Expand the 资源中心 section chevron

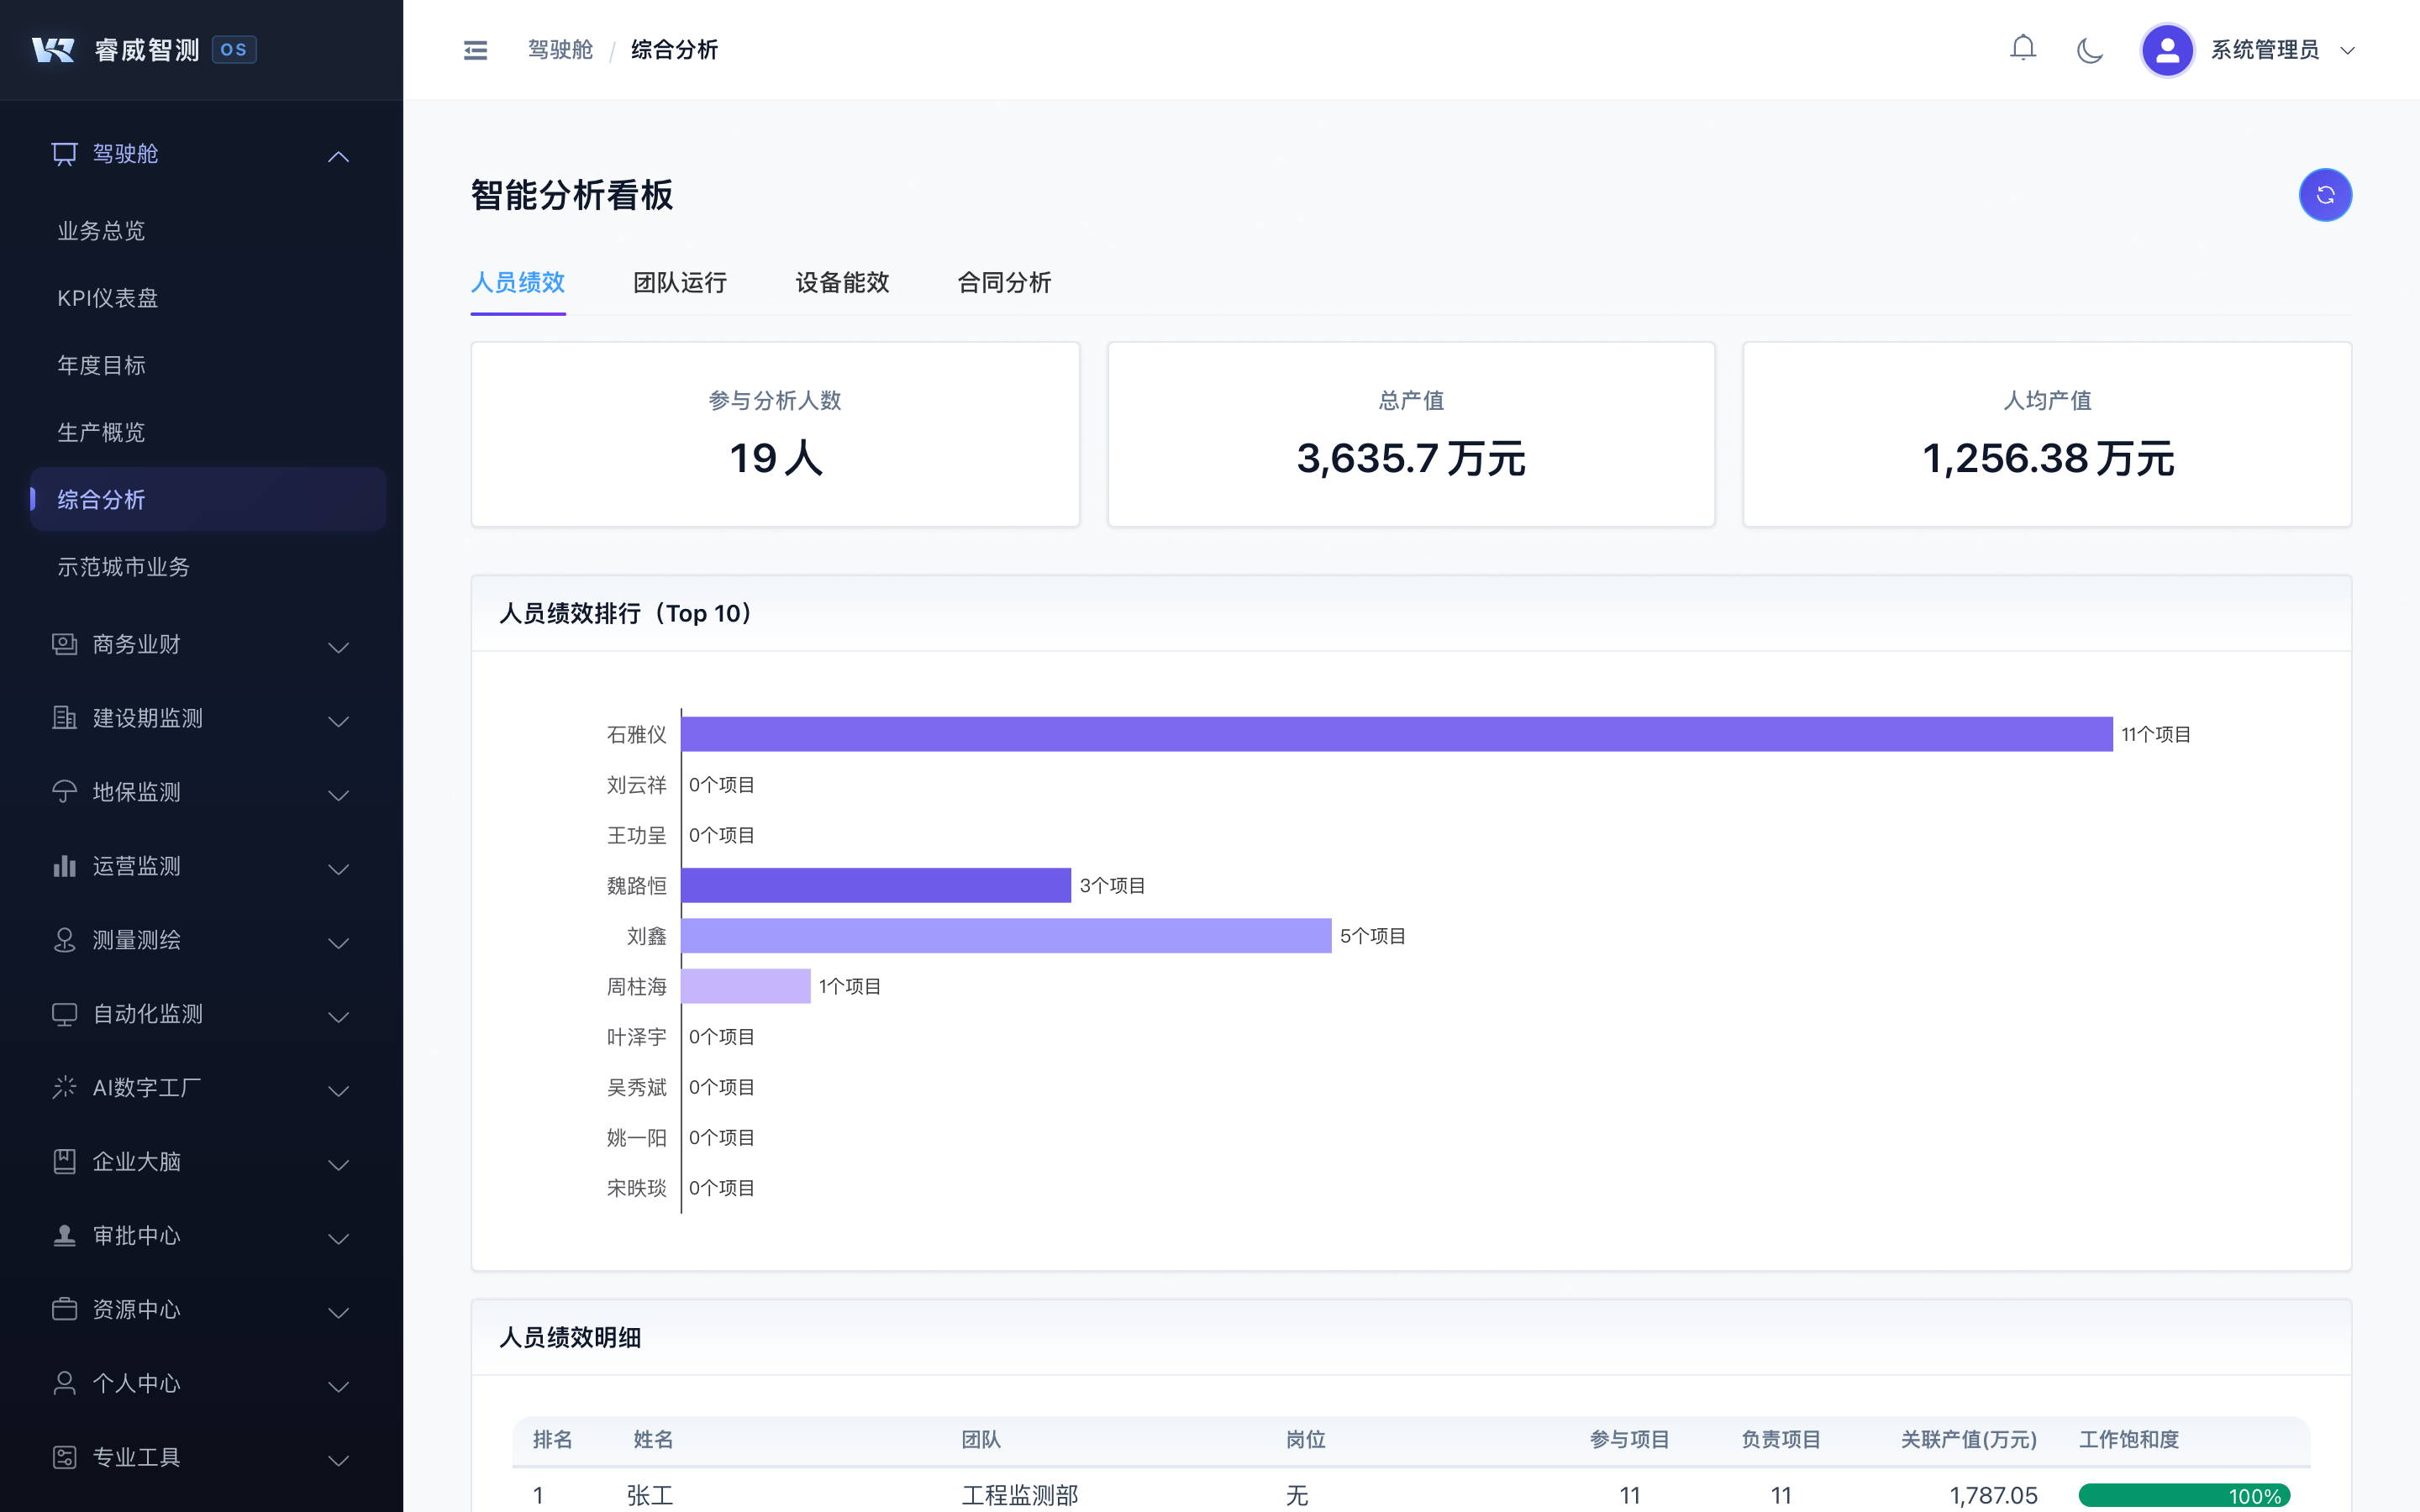[338, 1313]
